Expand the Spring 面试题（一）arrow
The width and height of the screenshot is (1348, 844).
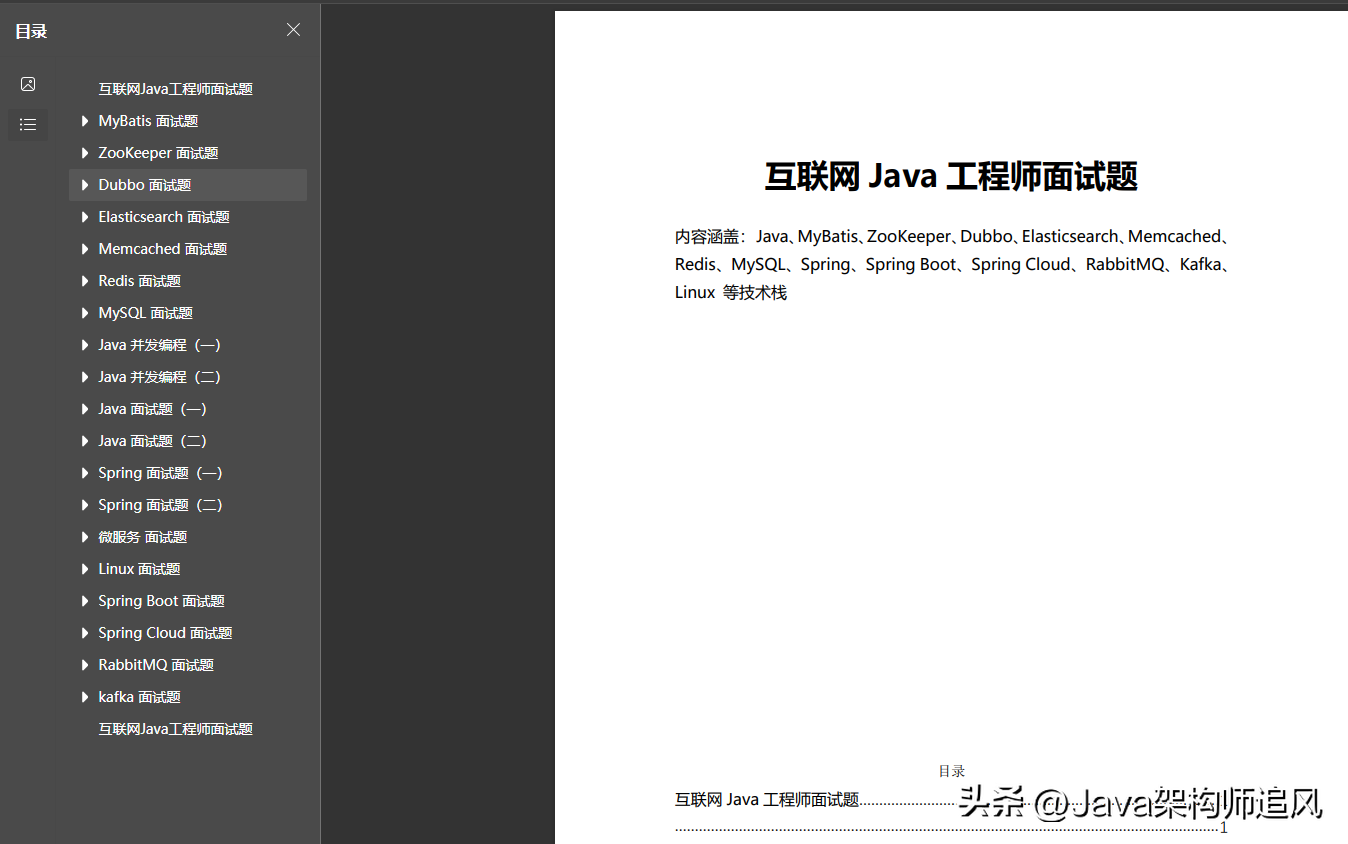pyautogui.click(x=85, y=473)
